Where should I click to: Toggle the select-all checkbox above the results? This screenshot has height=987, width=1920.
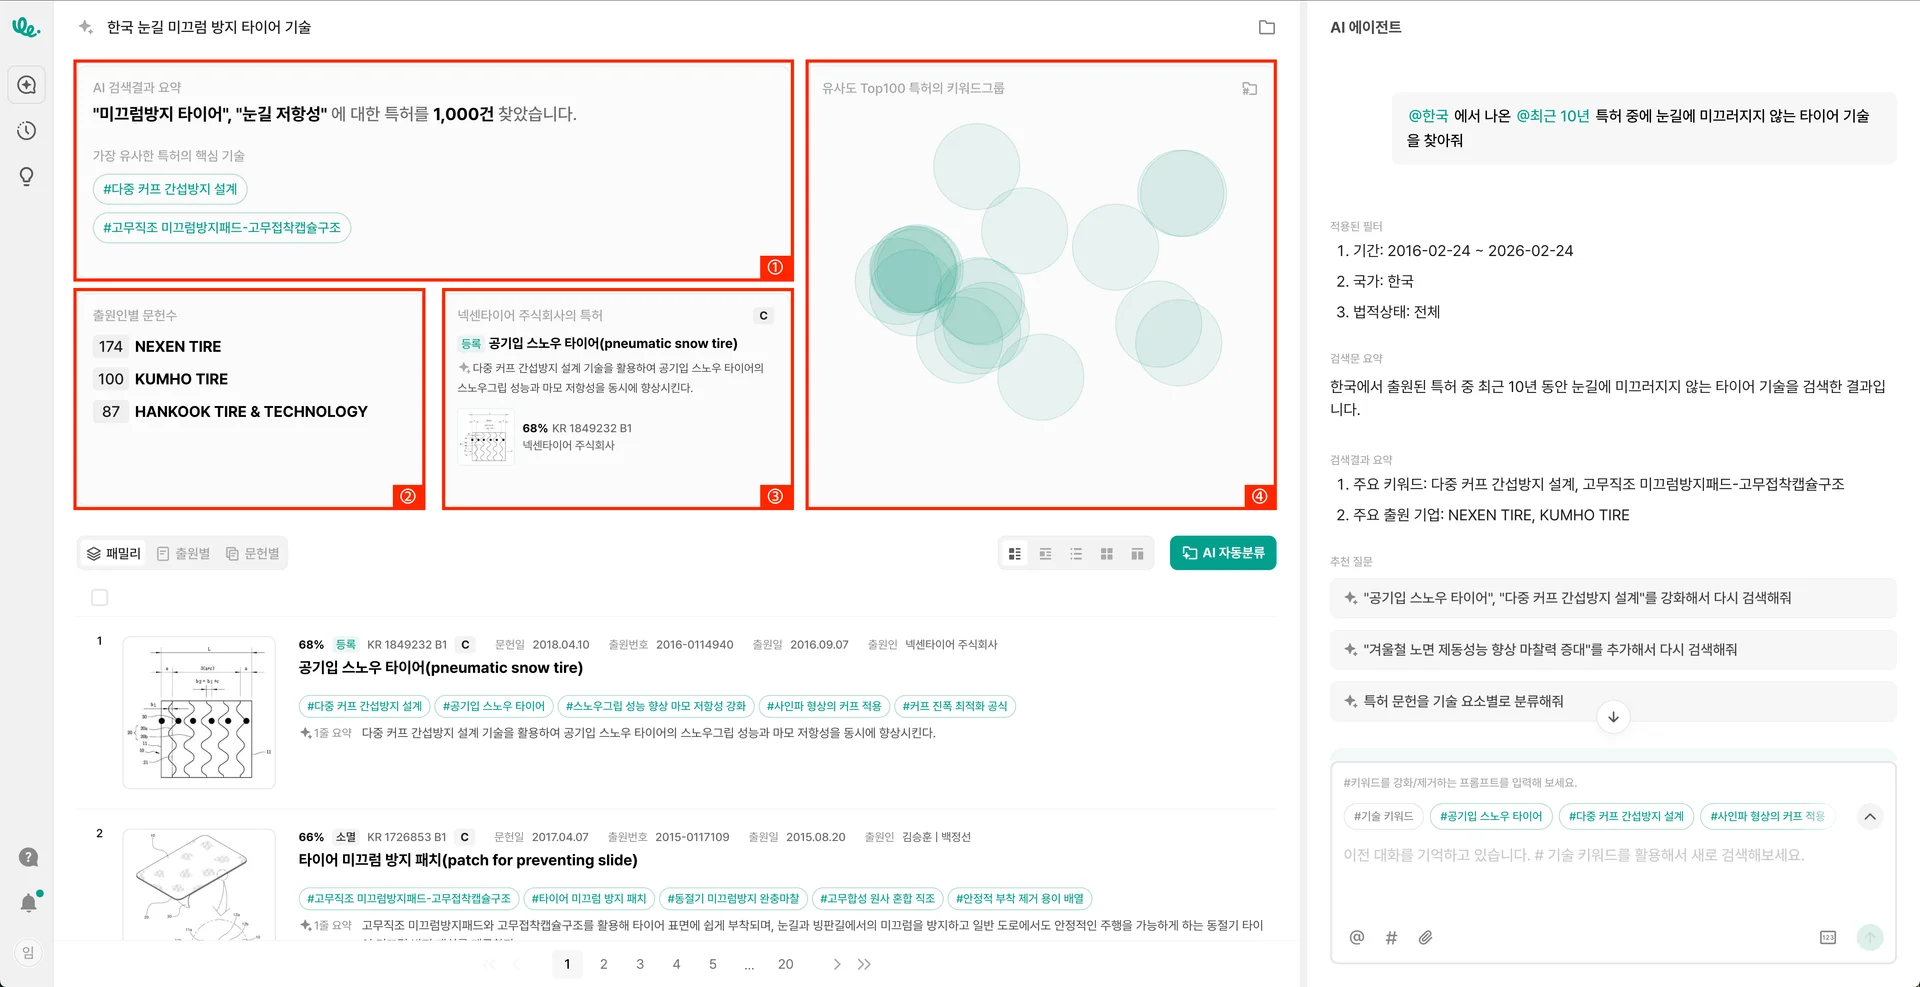click(100, 598)
